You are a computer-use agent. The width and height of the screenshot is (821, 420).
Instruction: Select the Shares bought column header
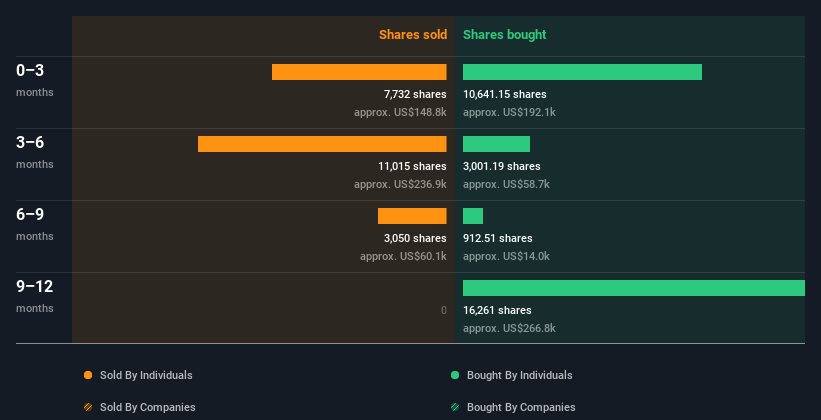505,35
